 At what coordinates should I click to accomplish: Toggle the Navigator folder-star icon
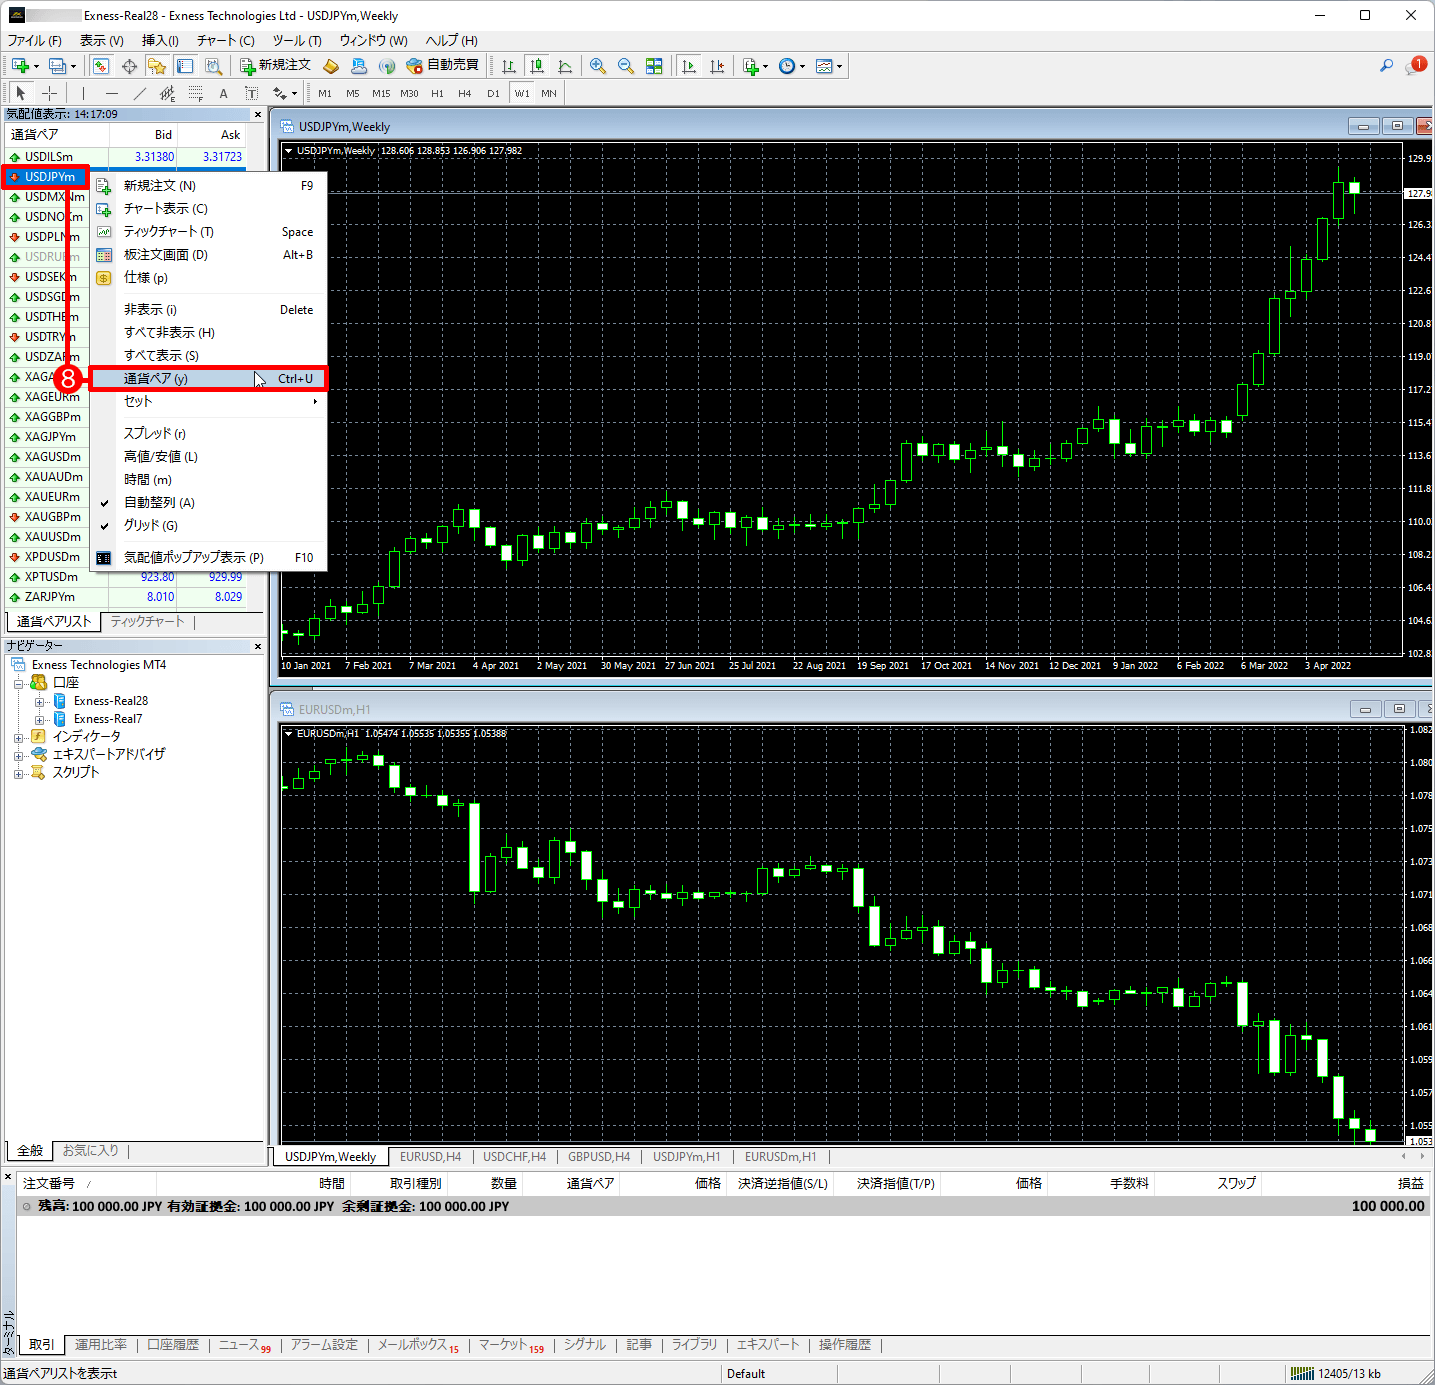157,66
